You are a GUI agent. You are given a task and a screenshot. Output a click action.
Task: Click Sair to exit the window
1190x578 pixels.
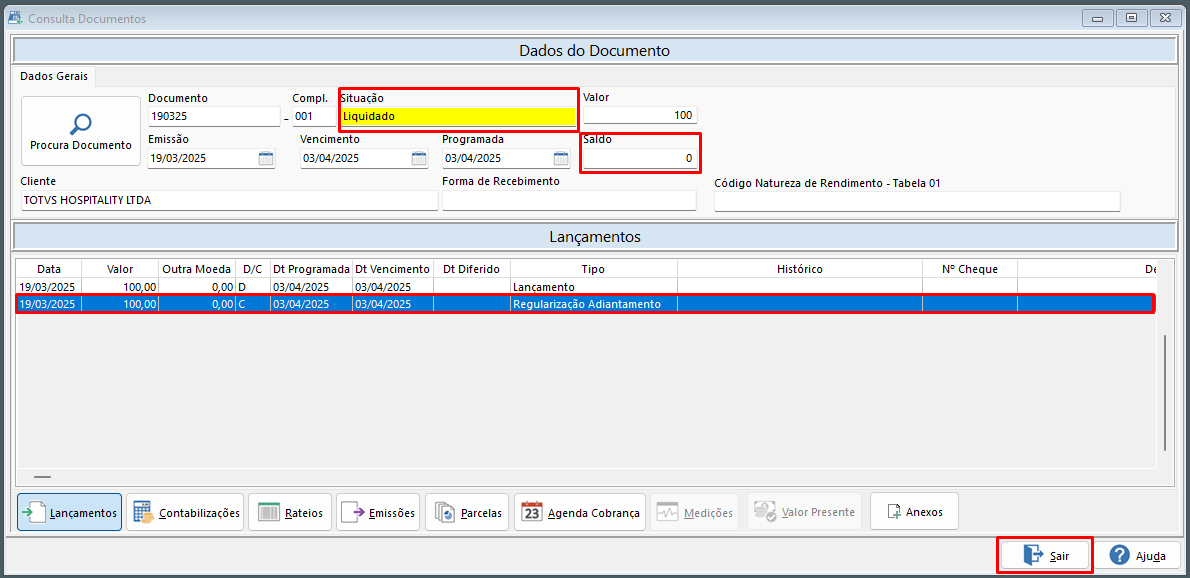point(1045,556)
